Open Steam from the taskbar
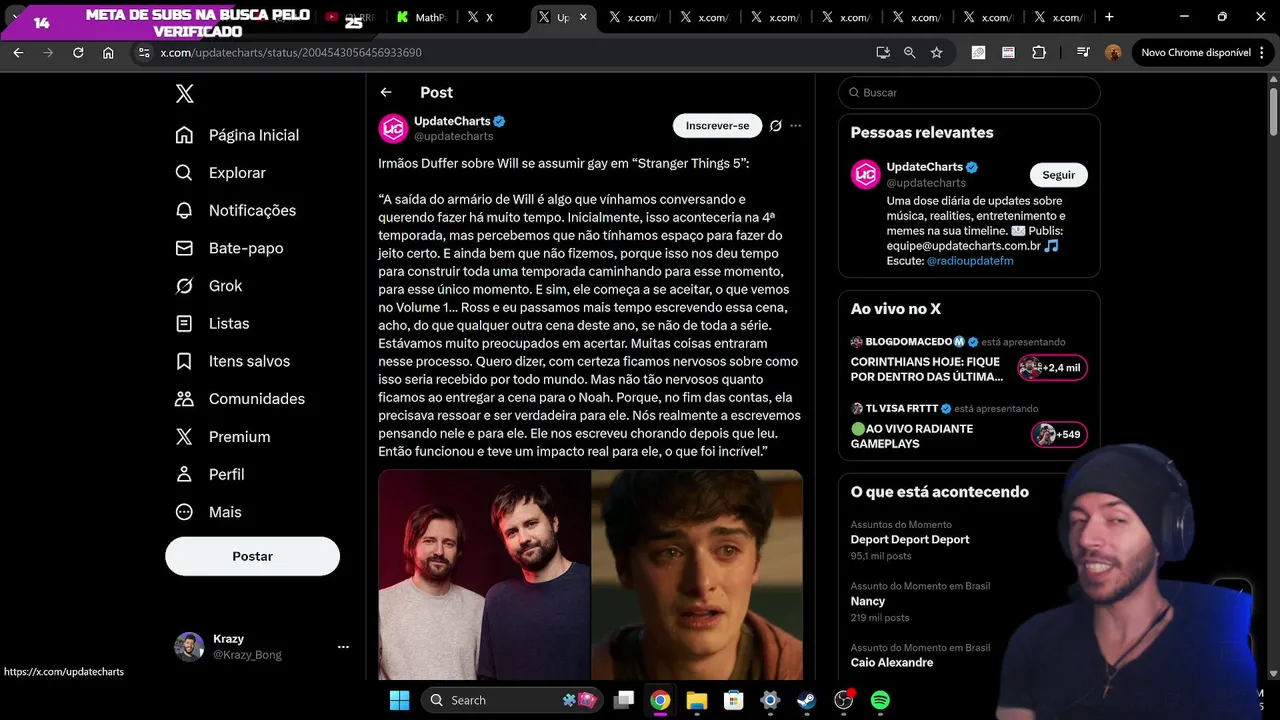 (x=807, y=700)
